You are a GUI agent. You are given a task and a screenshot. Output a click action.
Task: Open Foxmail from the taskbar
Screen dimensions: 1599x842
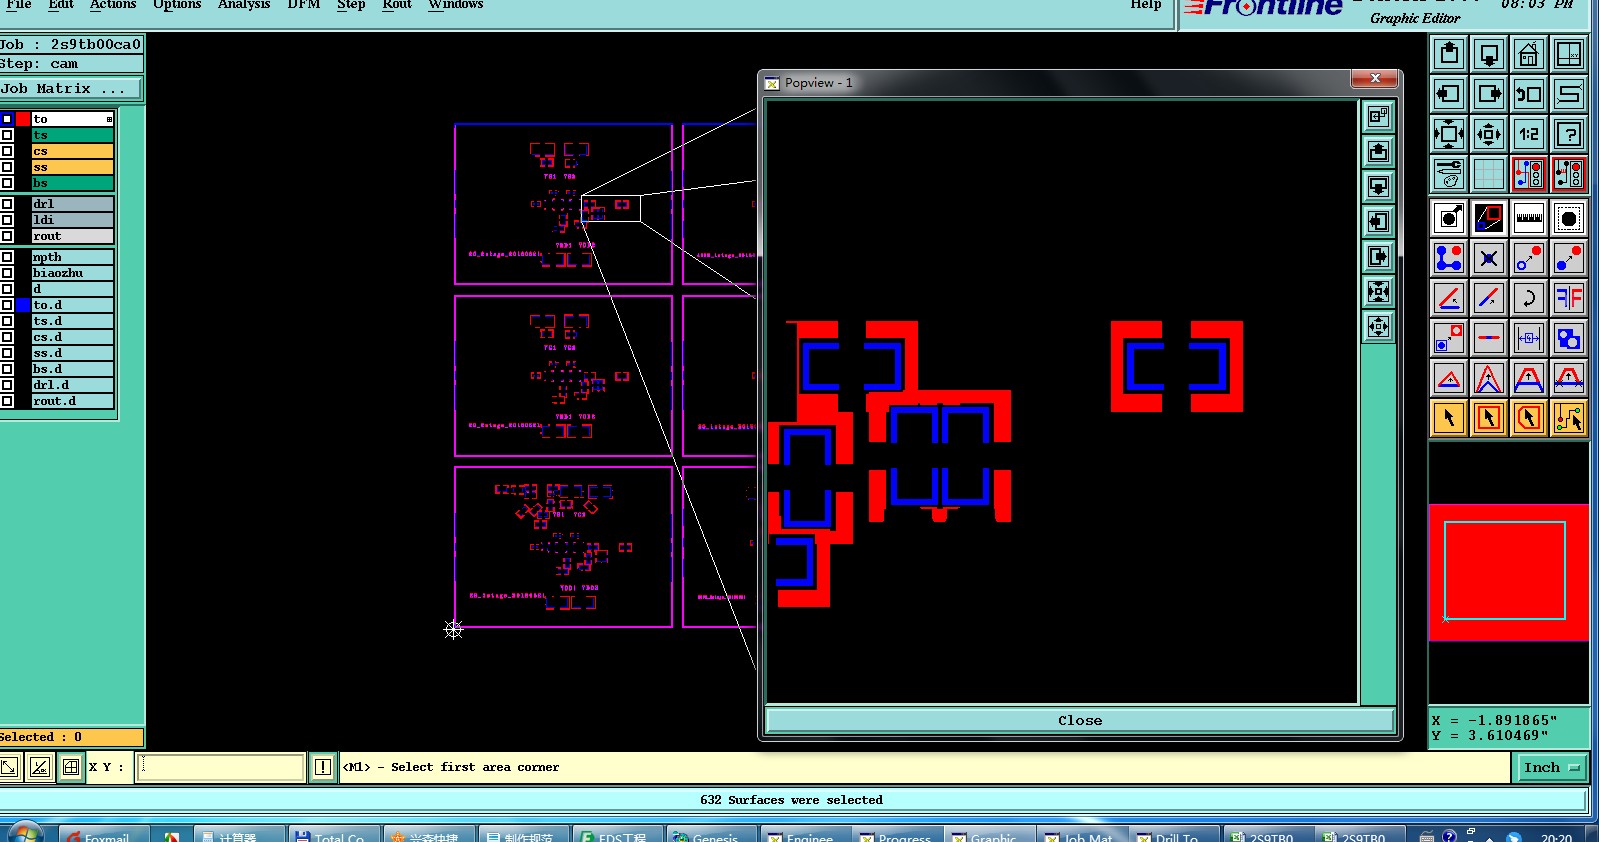(x=104, y=835)
